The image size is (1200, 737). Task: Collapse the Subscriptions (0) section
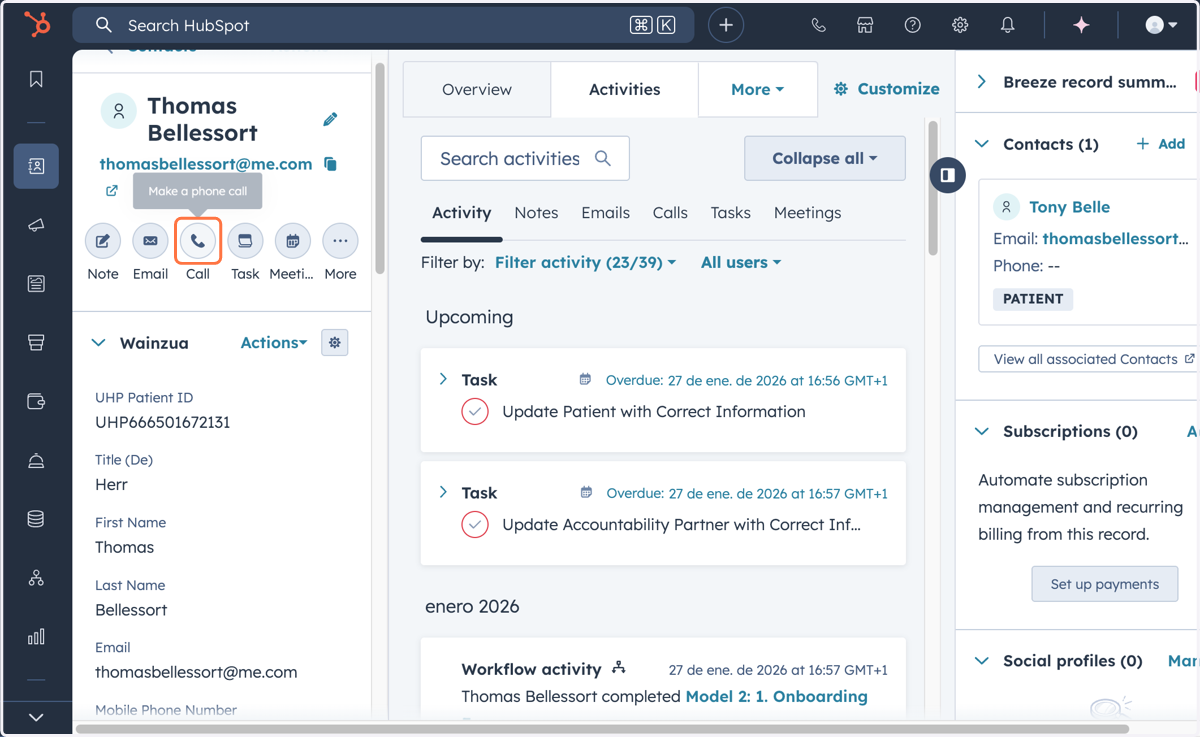982,431
